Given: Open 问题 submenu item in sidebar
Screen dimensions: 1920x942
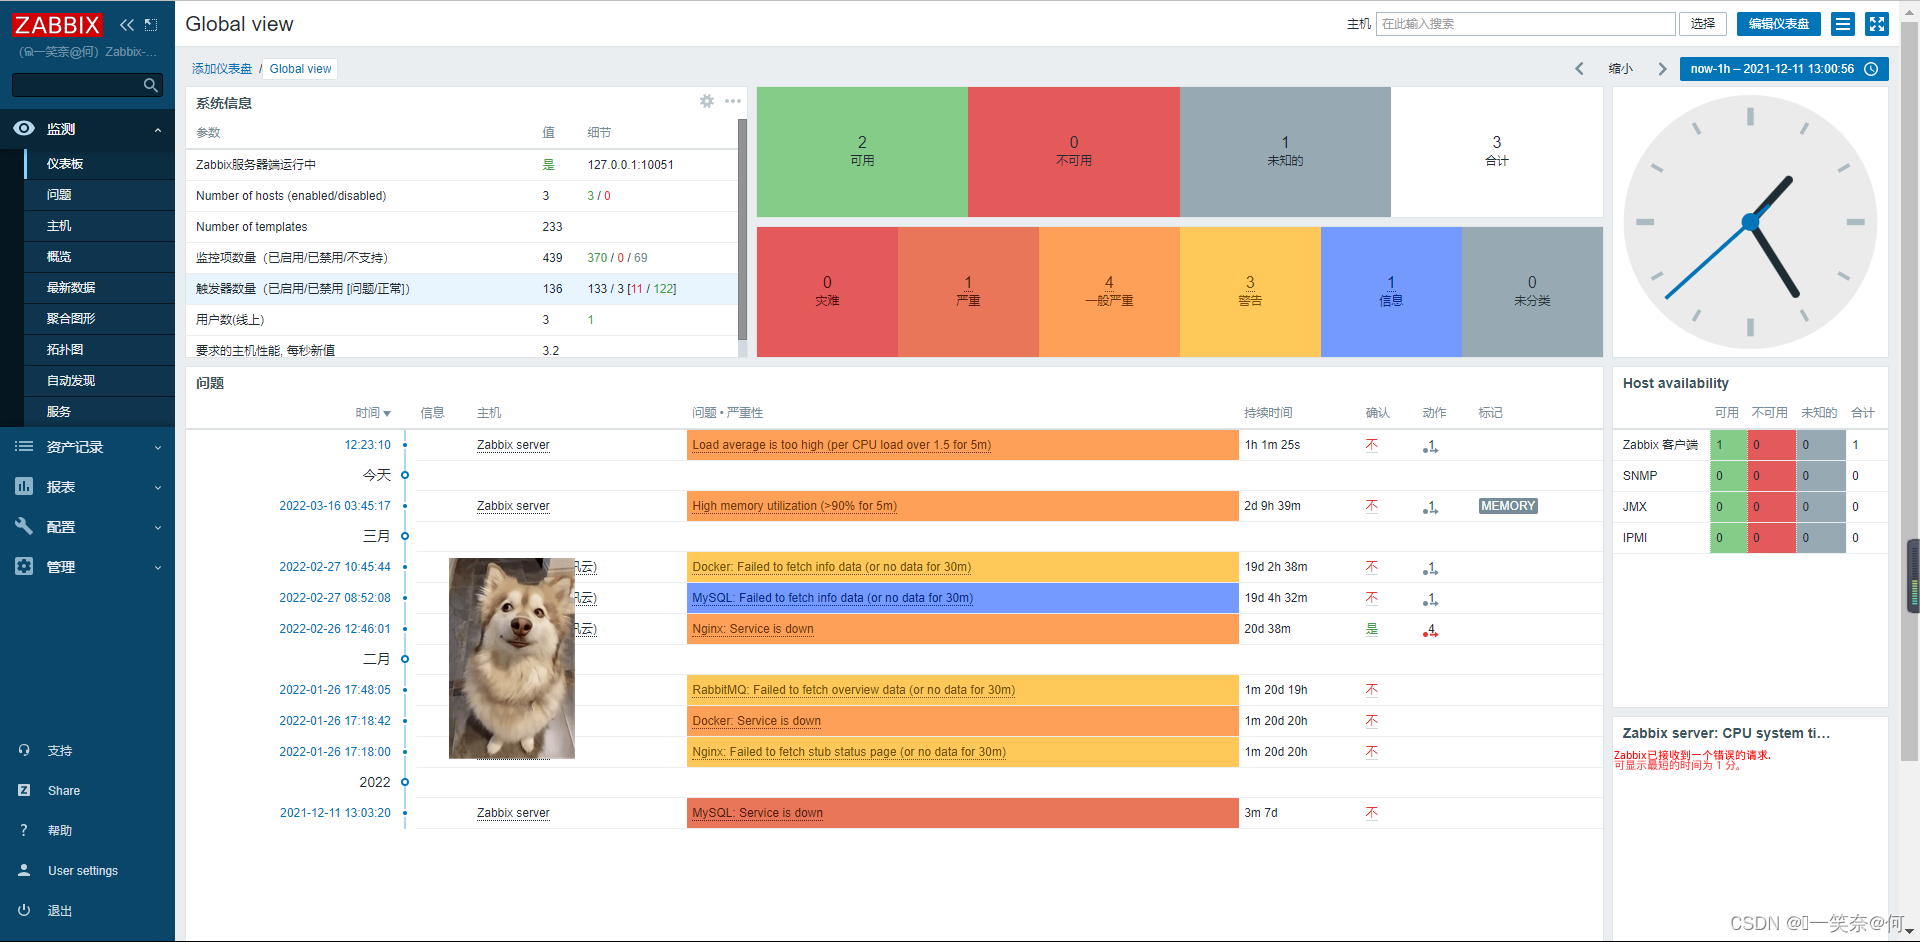Looking at the screenshot, I should [x=100, y=195].
